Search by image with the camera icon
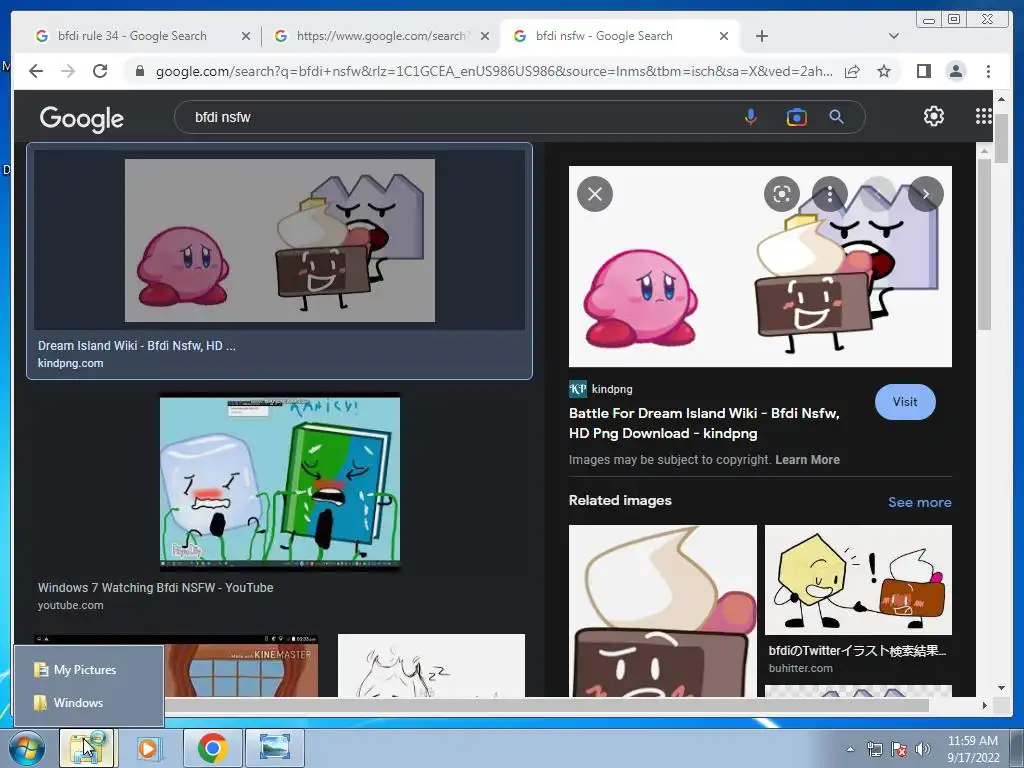This screenshot has height=768, width=1024. [x=796, y=118]
